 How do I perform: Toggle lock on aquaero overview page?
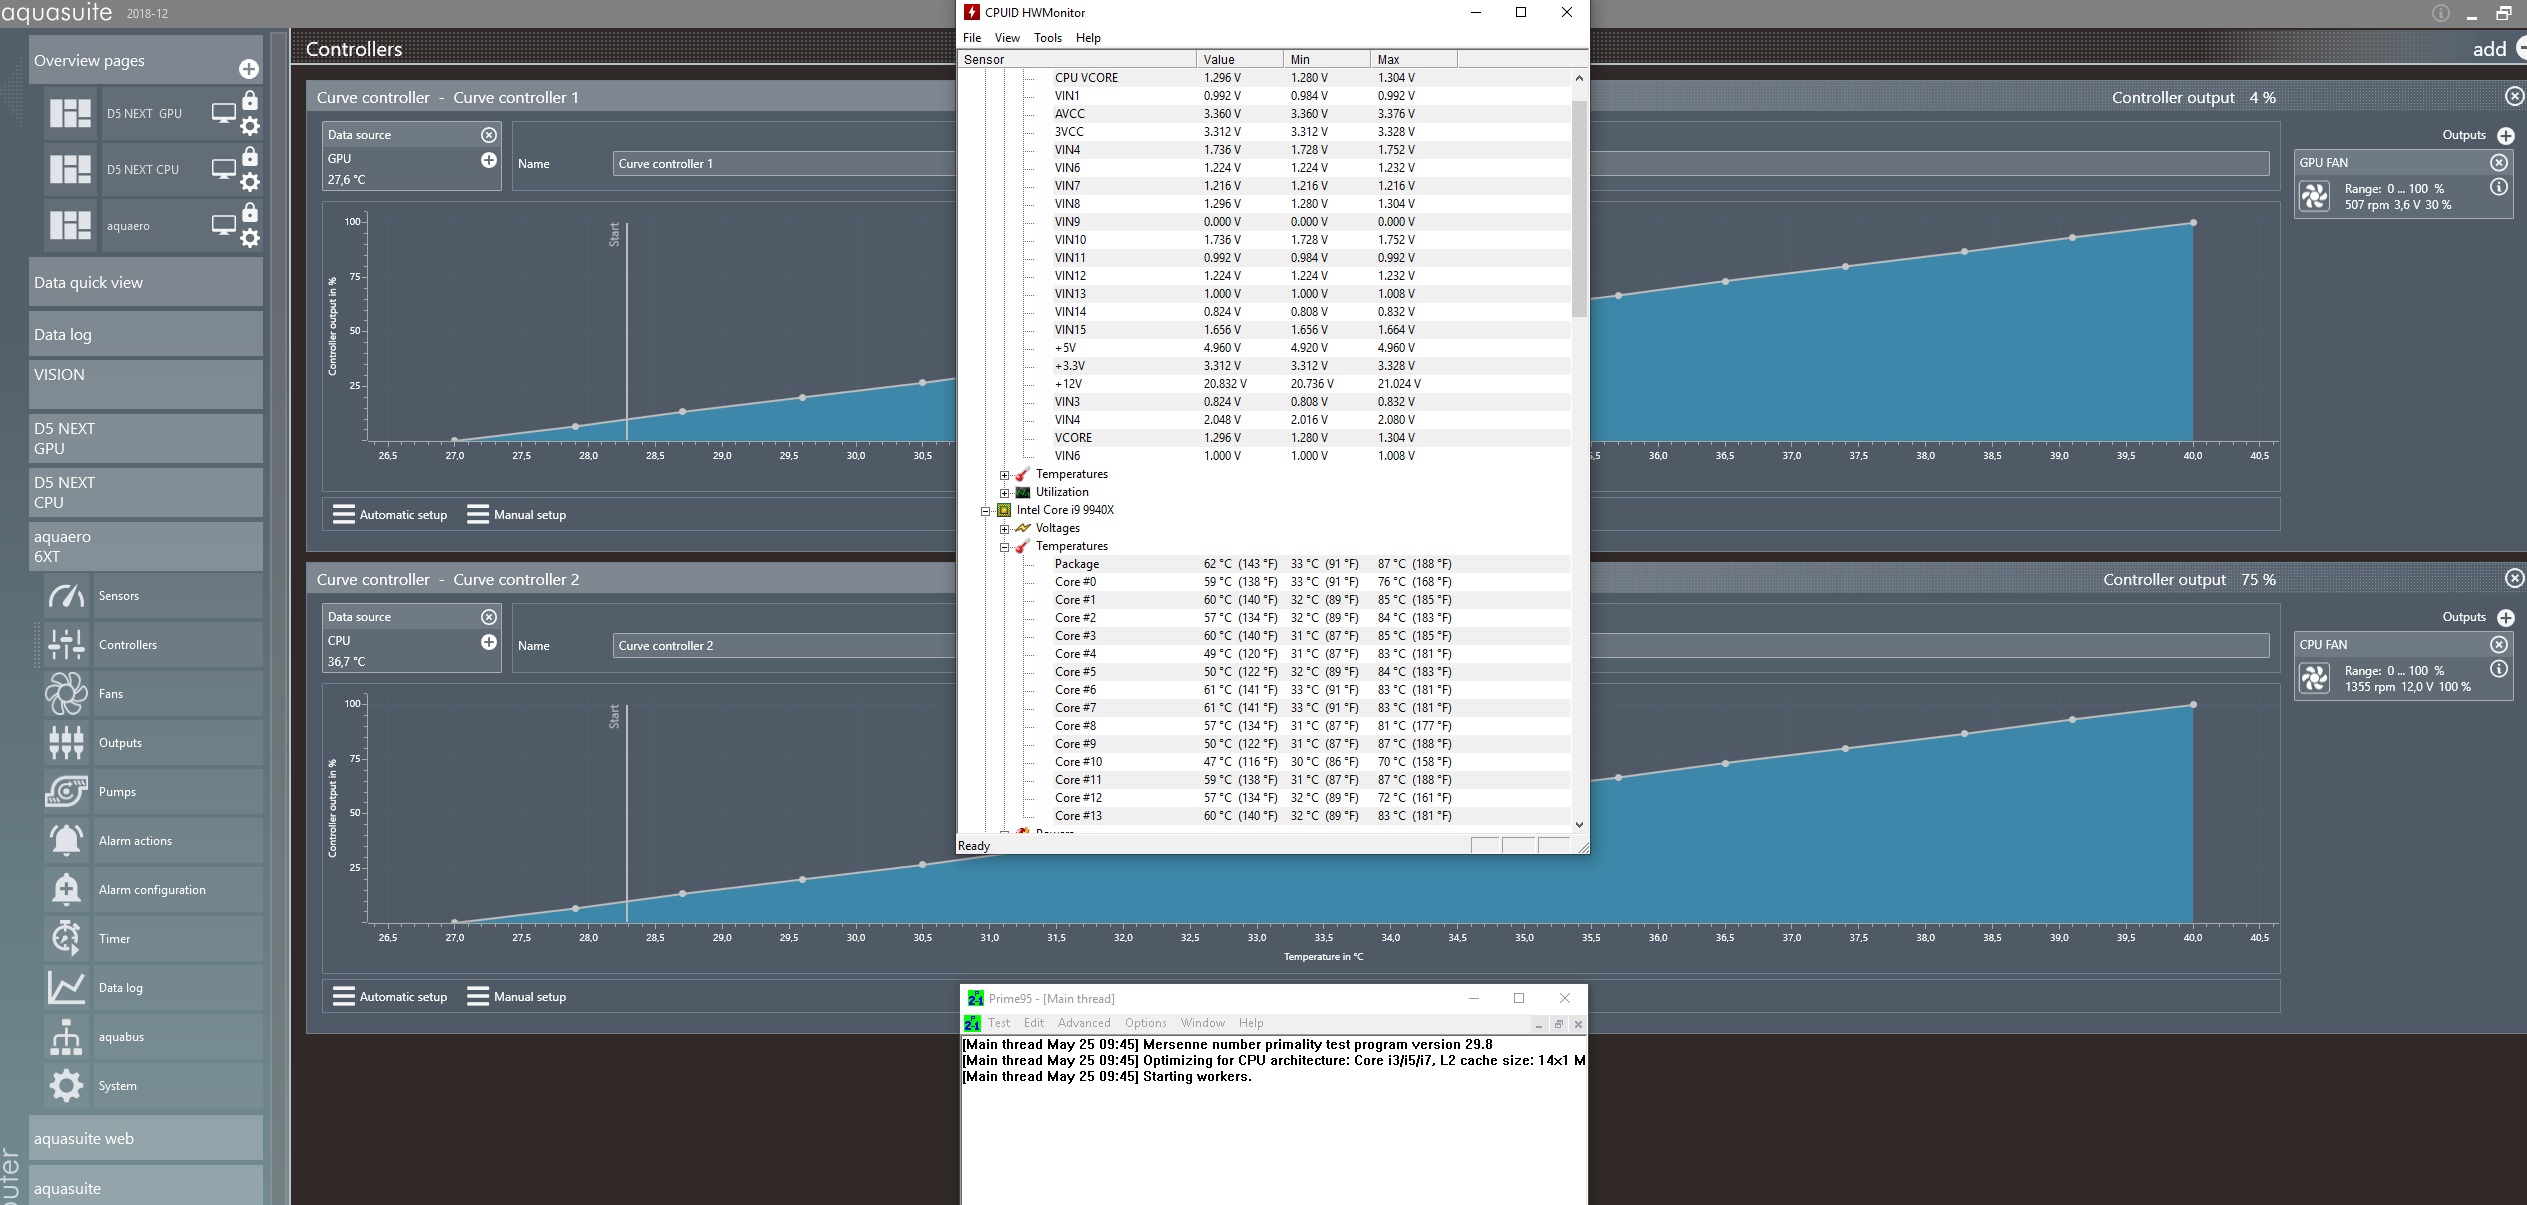pos(250,213)
